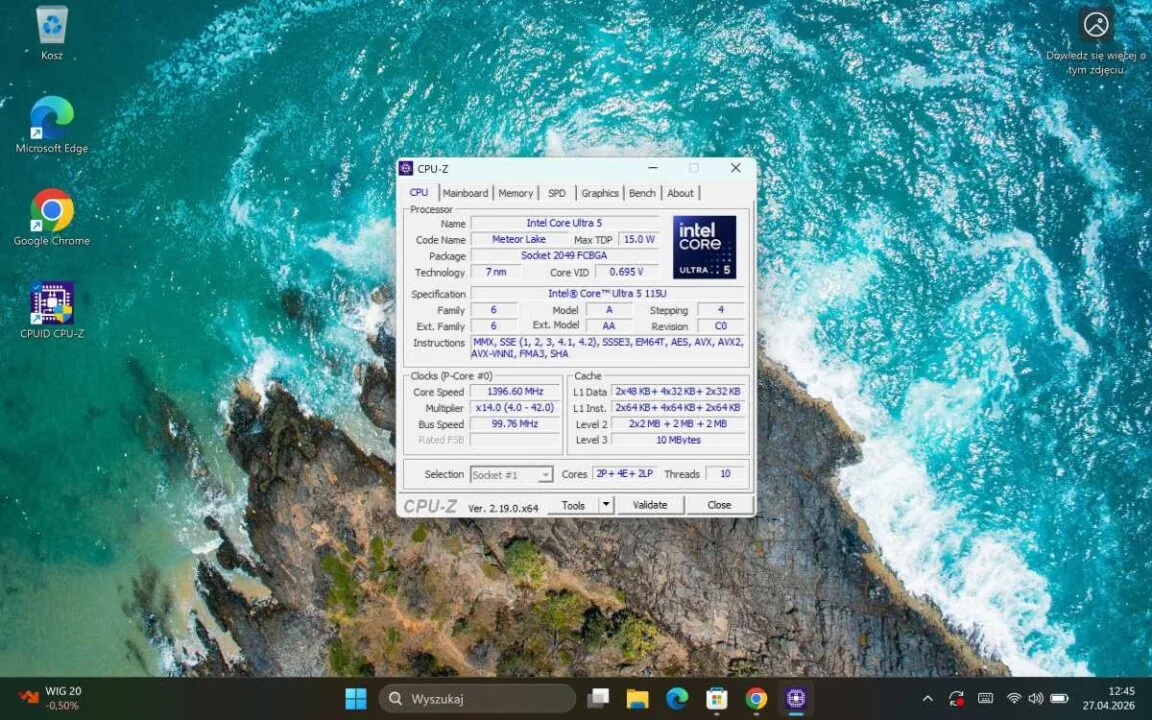The image size is (1152, 720).
Task: Open the Bench tab
Action: (x=642, y=193)
